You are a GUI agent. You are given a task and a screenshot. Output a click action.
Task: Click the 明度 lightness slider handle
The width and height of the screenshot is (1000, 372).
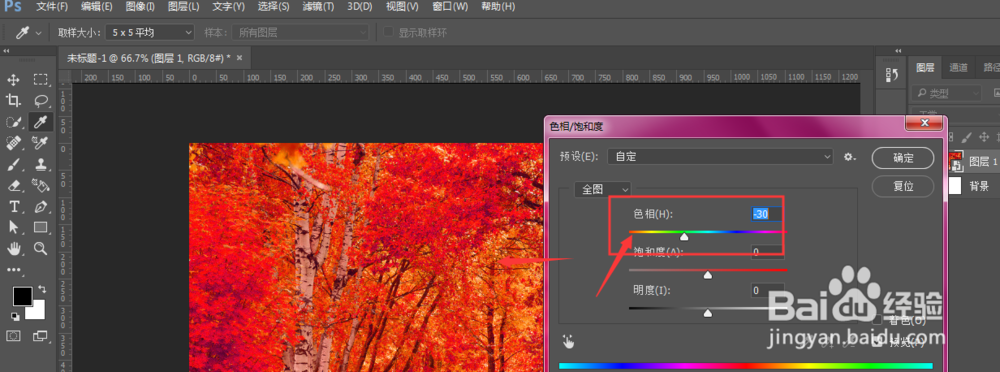(x=707, y=313)
